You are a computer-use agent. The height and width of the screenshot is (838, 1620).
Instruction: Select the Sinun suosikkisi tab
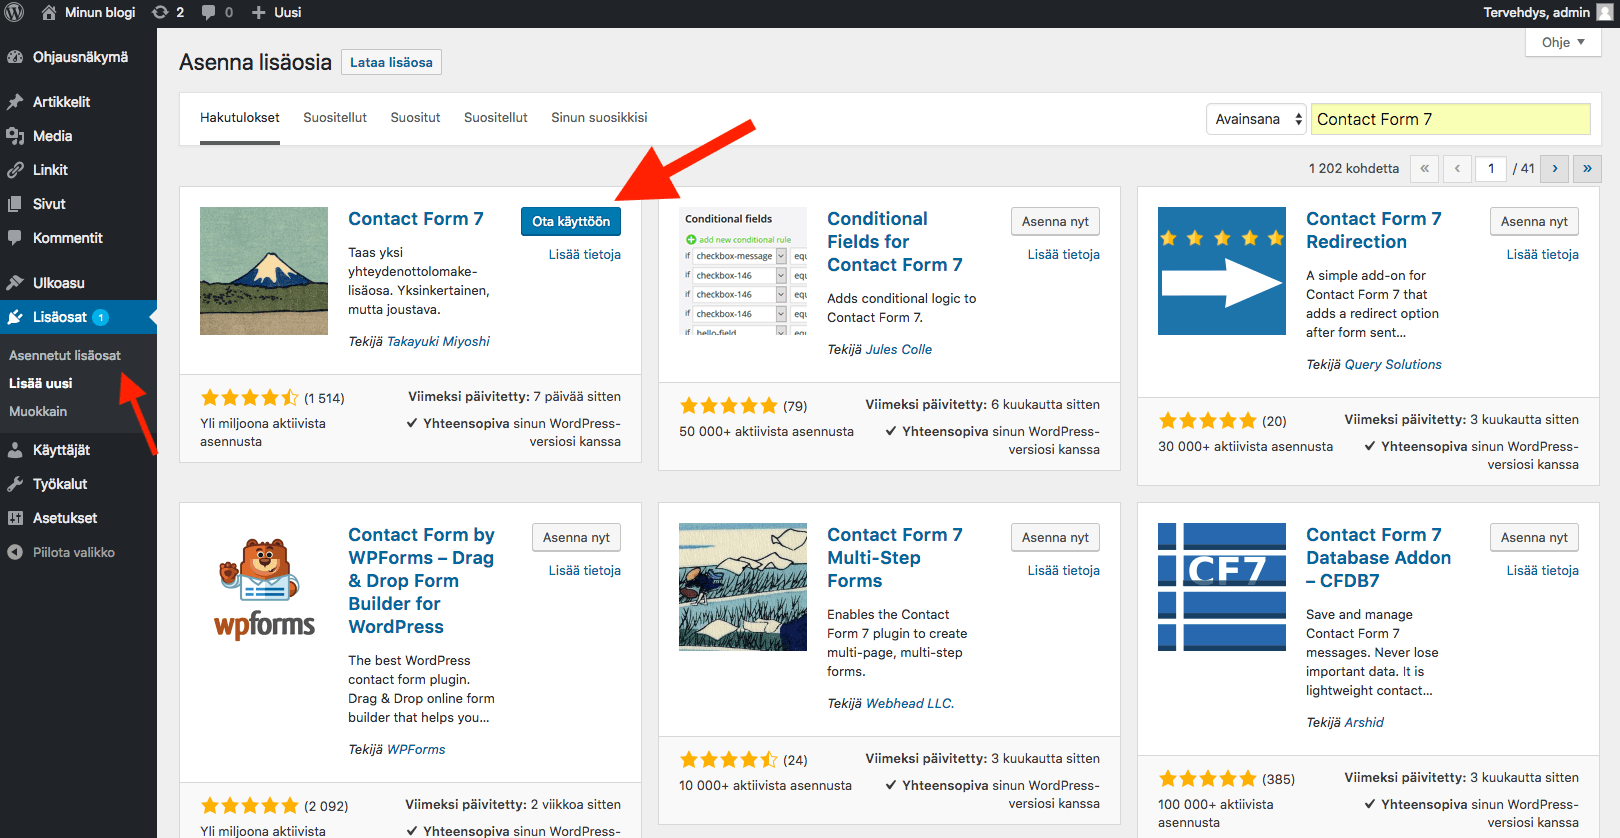coord(599,118)
